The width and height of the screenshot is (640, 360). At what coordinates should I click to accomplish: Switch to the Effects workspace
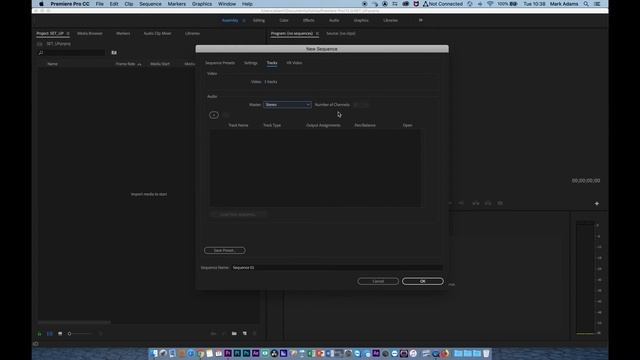[x=309, y=20]
